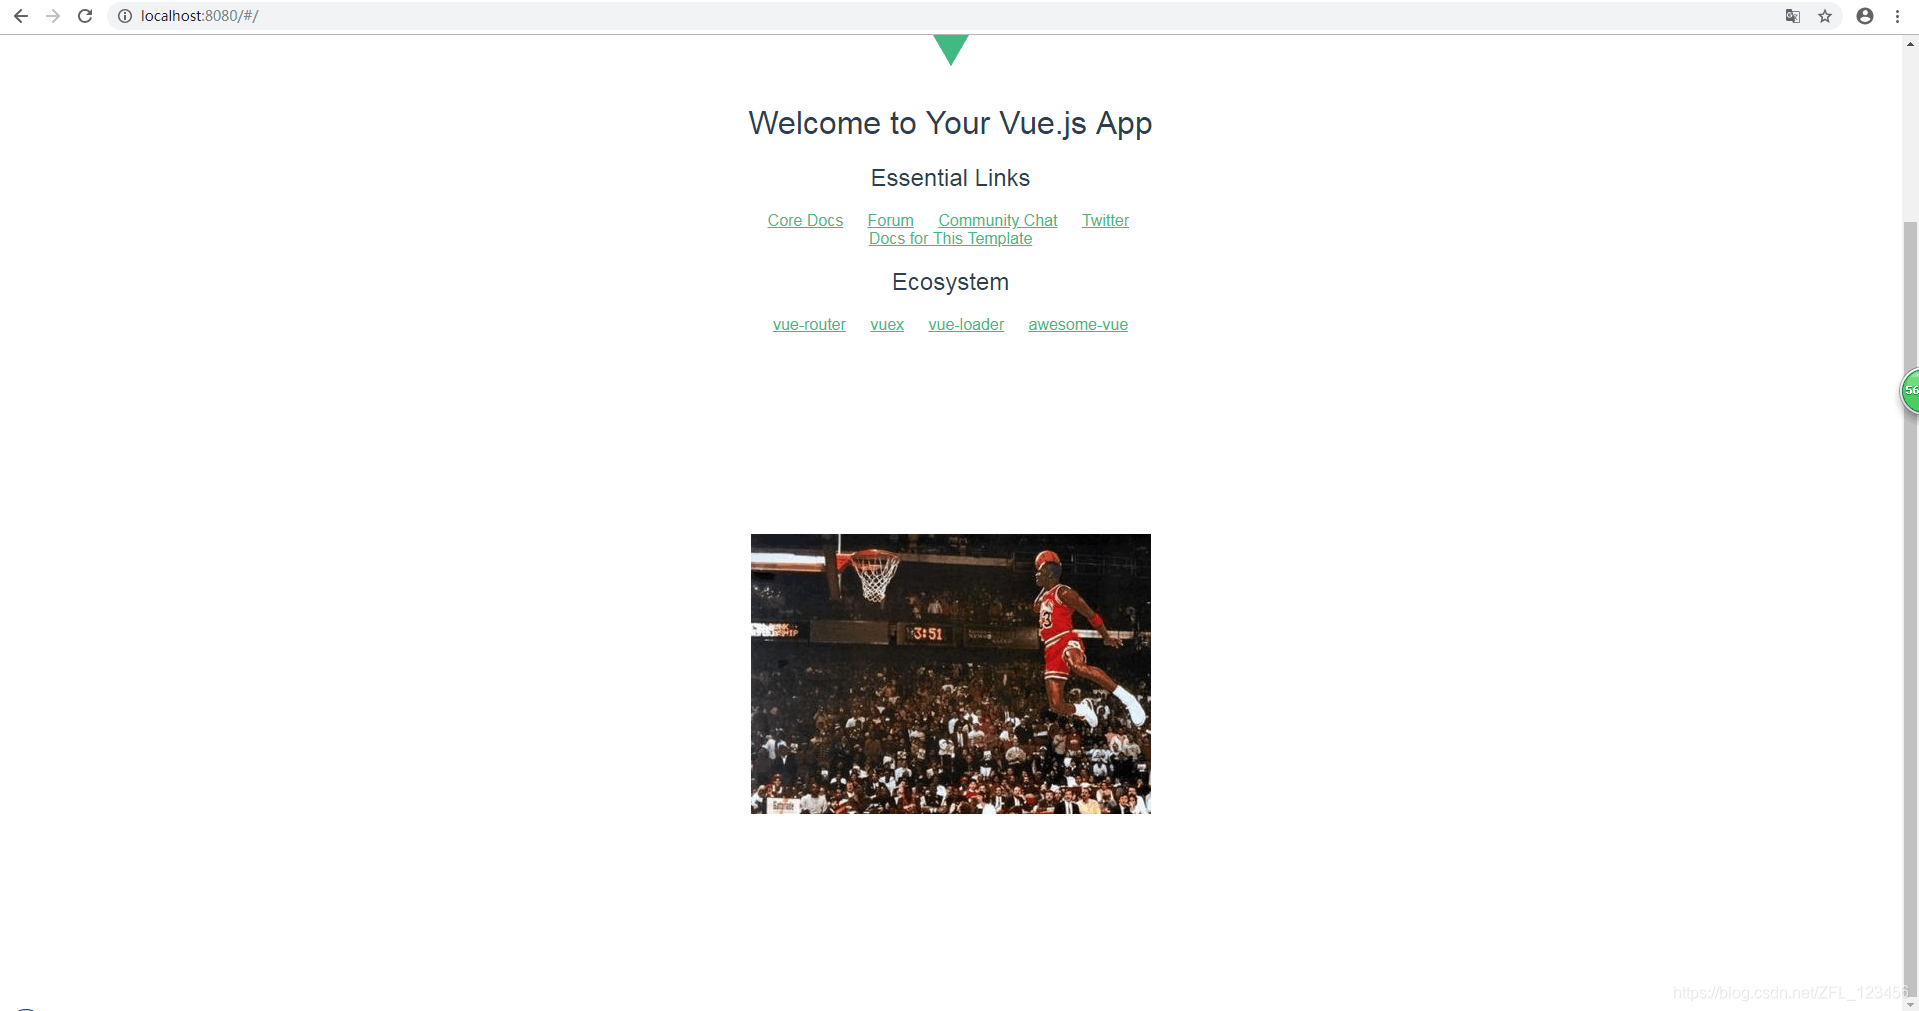1919x1011 pixels.
Task: Bookmark this page with star icon
Action: (1825, 16)
